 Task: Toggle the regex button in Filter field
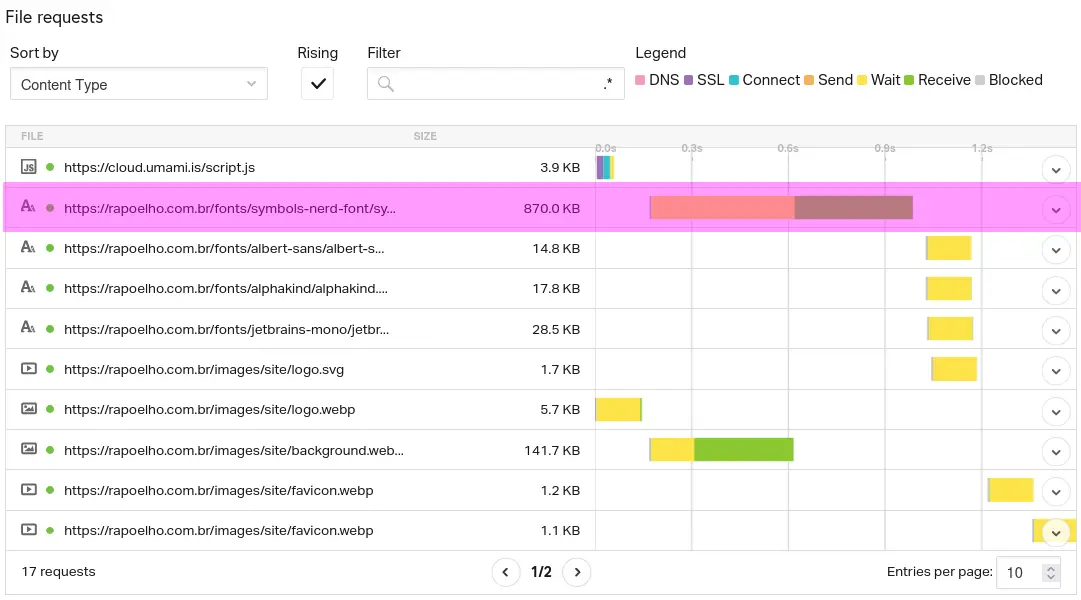(x=607, y=84)
